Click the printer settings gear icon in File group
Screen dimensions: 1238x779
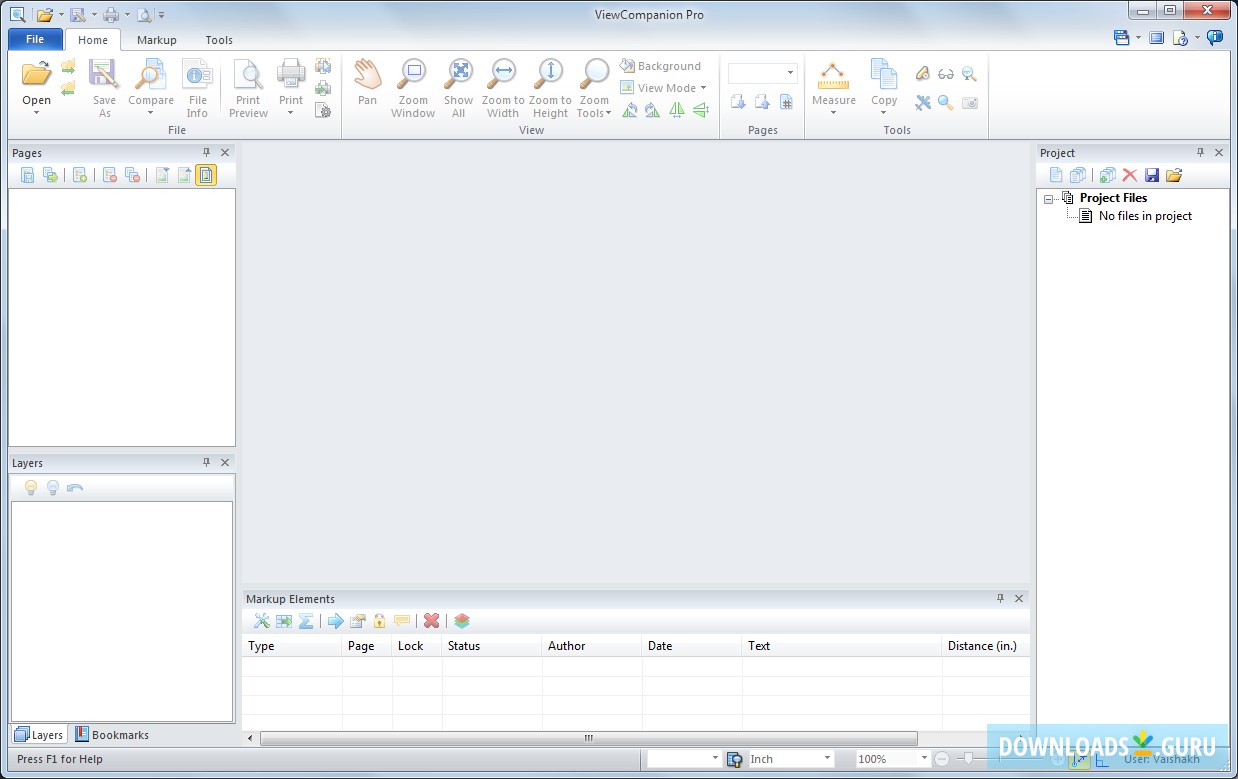click(323, 110)
